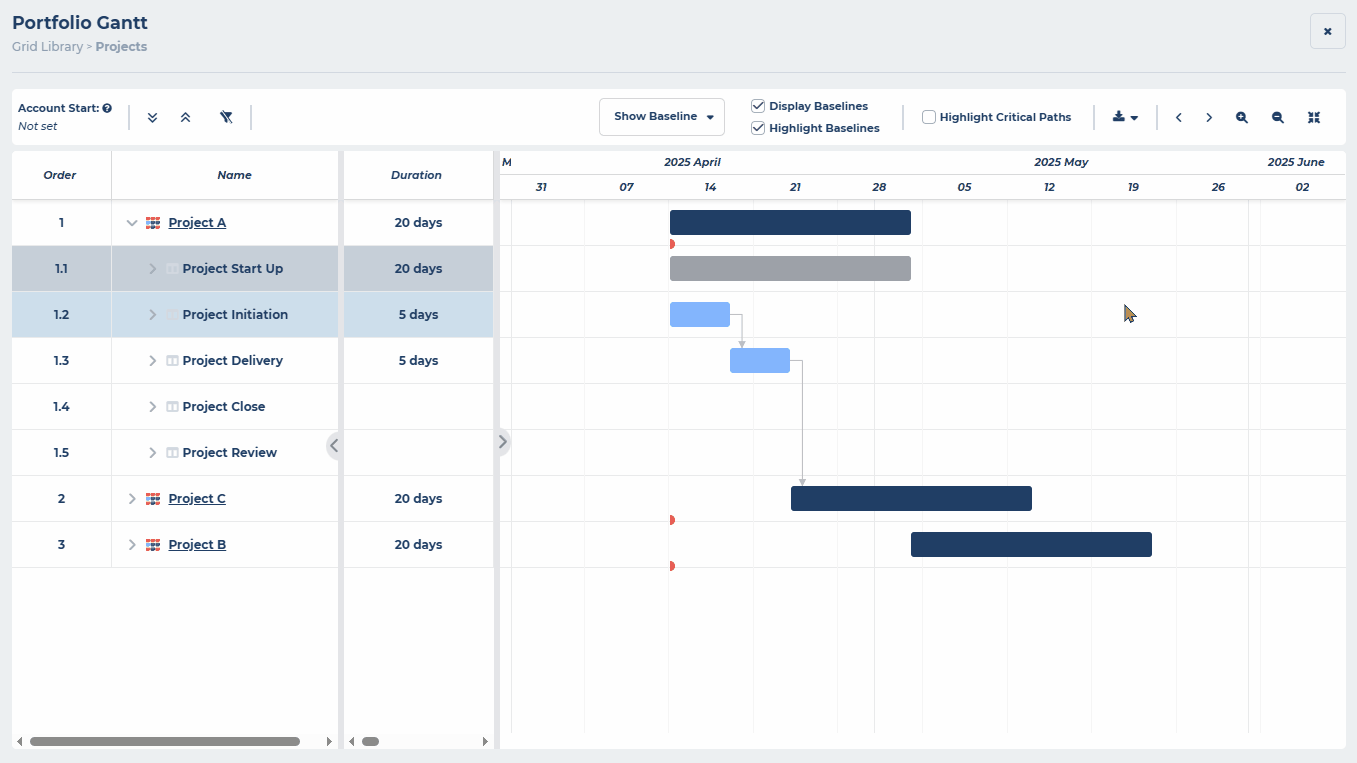This screenshot has height=763, width=1357.
Task: Open the export download icon
Action: pos(1121,117)
